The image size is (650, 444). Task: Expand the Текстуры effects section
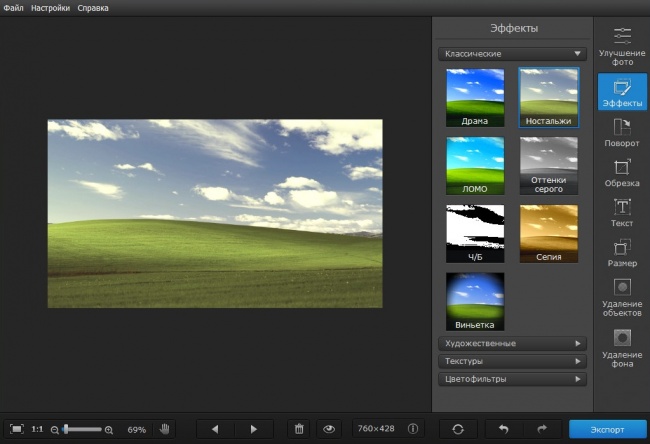tap(512, 361)
